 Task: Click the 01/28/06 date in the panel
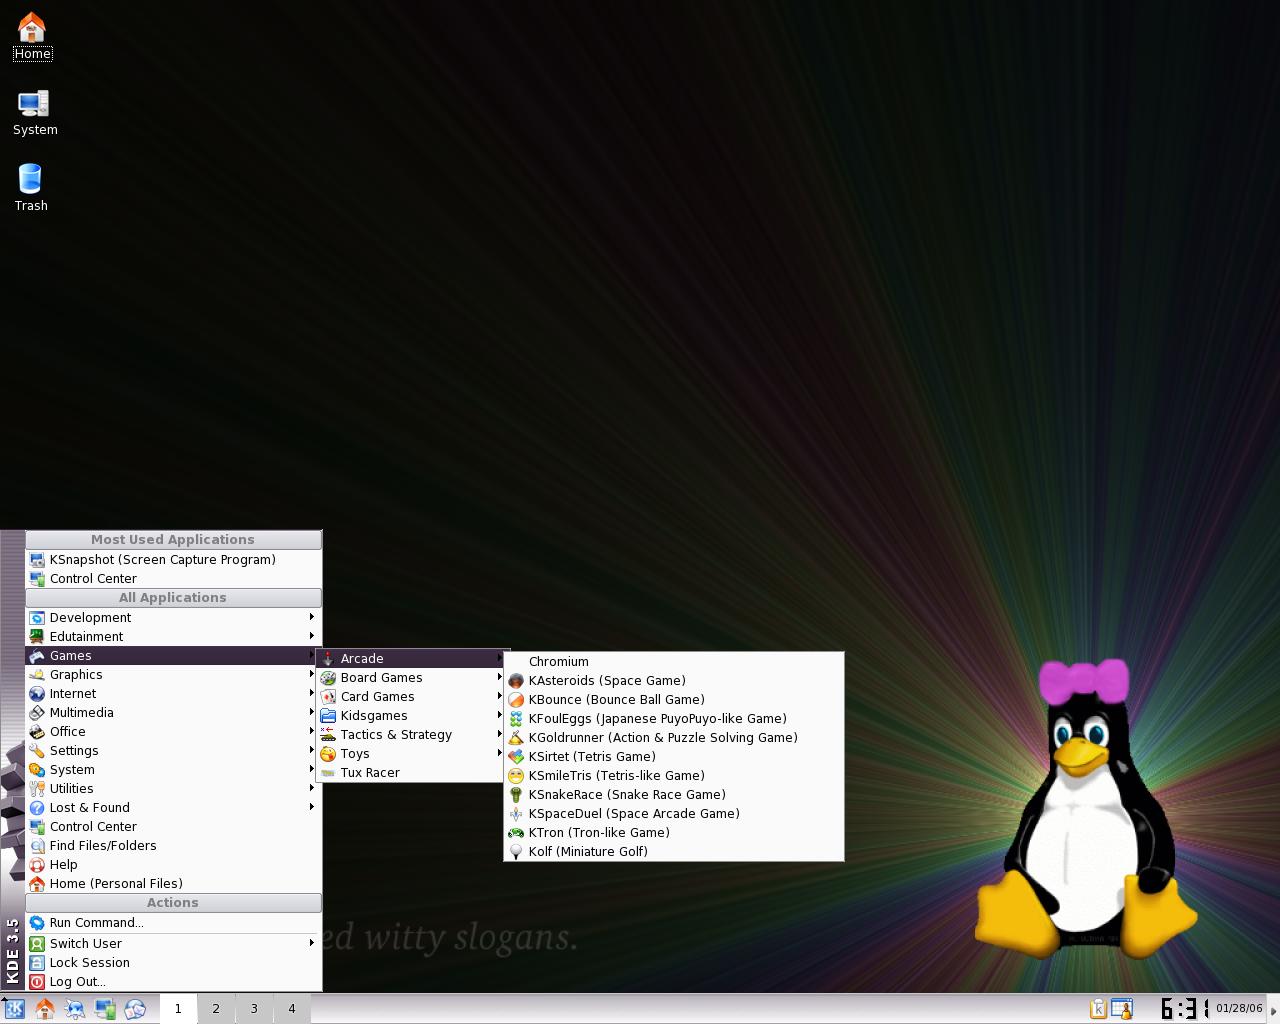[1239, 1009]
